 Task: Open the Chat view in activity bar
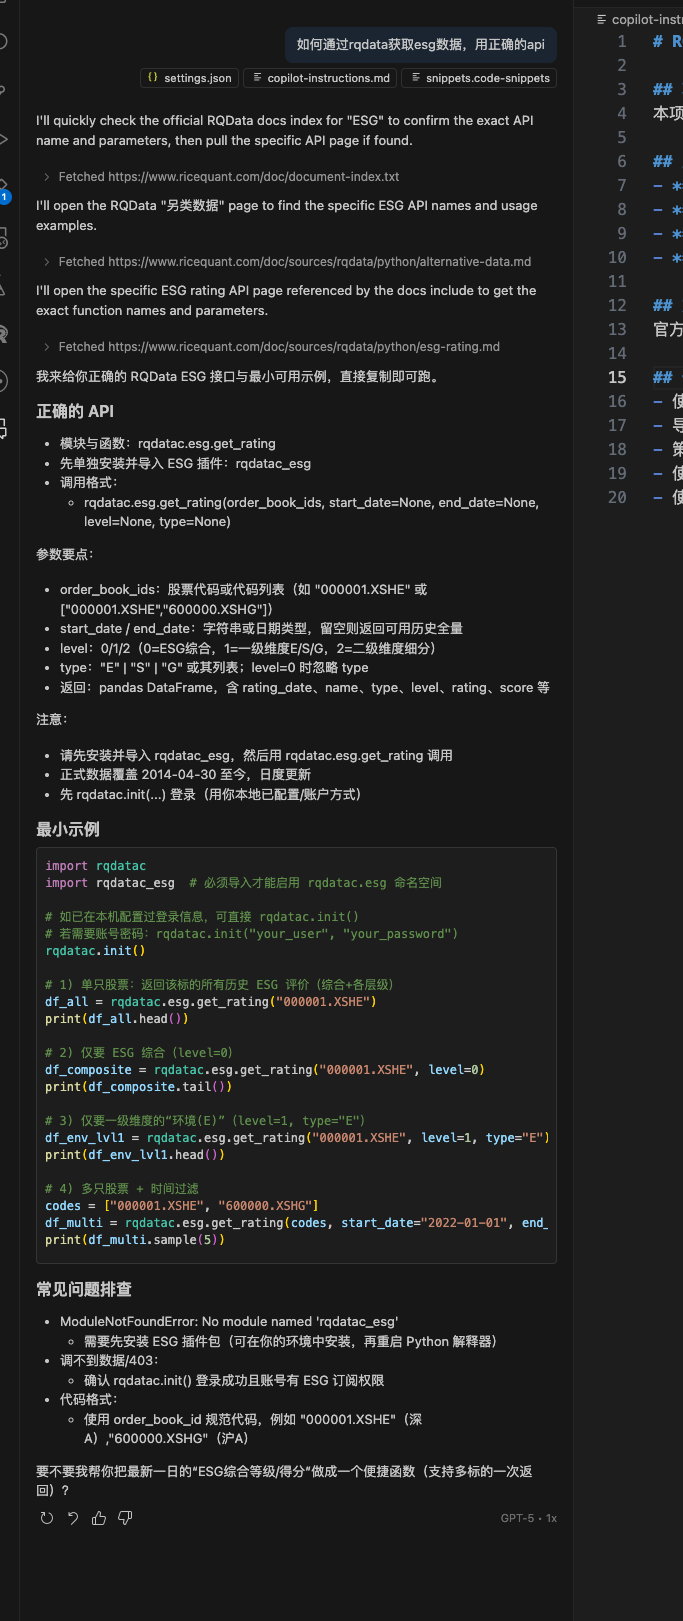(3, 429)
